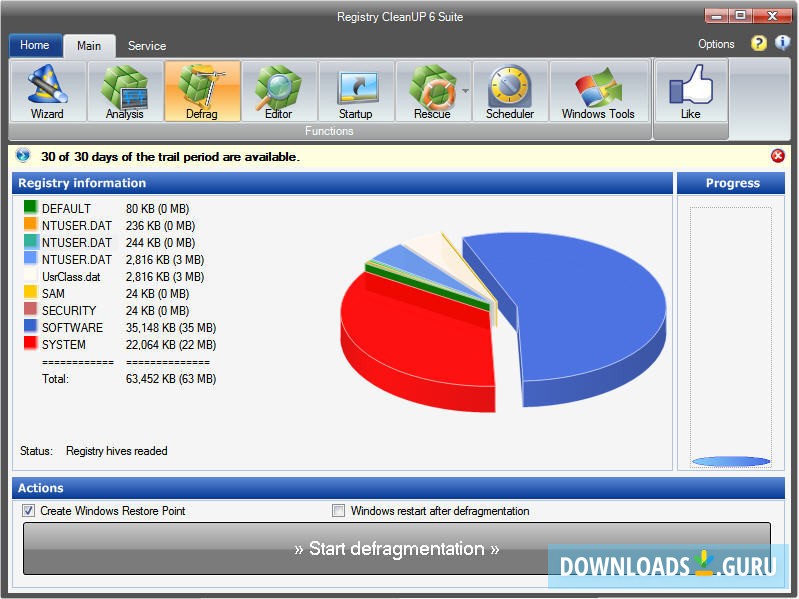The width and height of the screenshot is (799, 599).
Task: Minimize the Registry CleanUP window
Action: 716,16
